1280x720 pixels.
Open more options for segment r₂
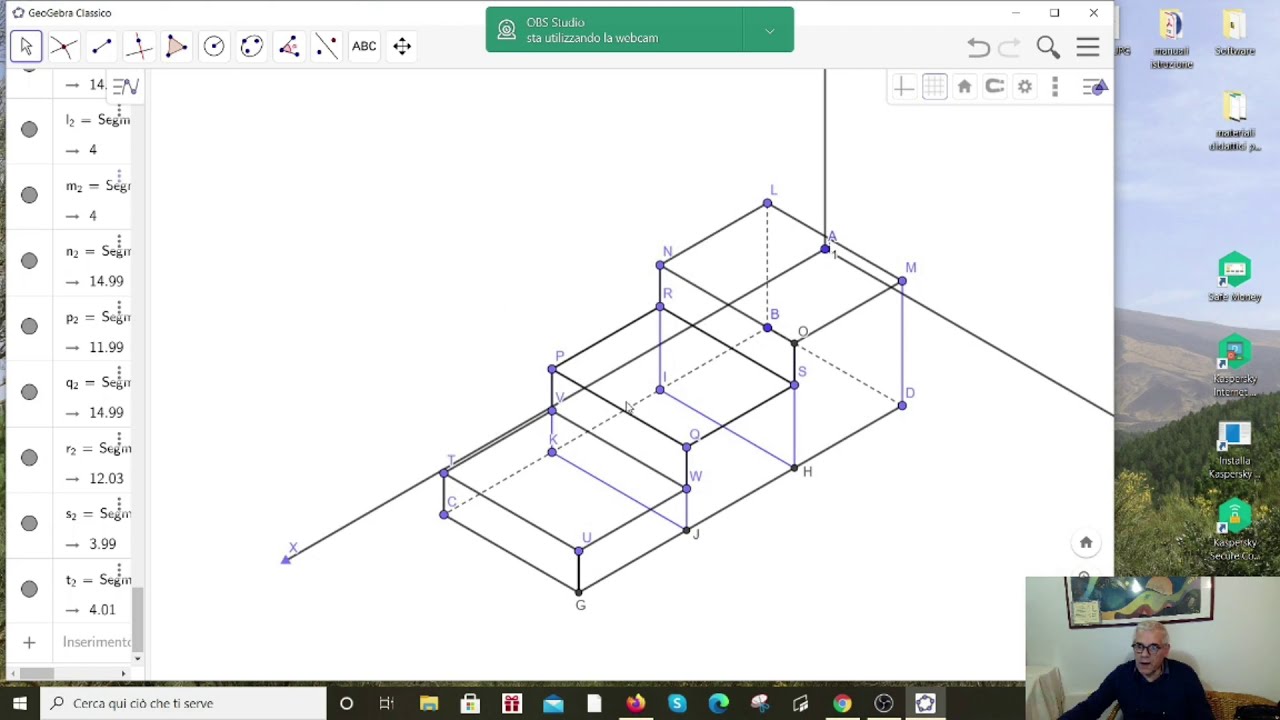pyautogui.click(x=119, y=441)
